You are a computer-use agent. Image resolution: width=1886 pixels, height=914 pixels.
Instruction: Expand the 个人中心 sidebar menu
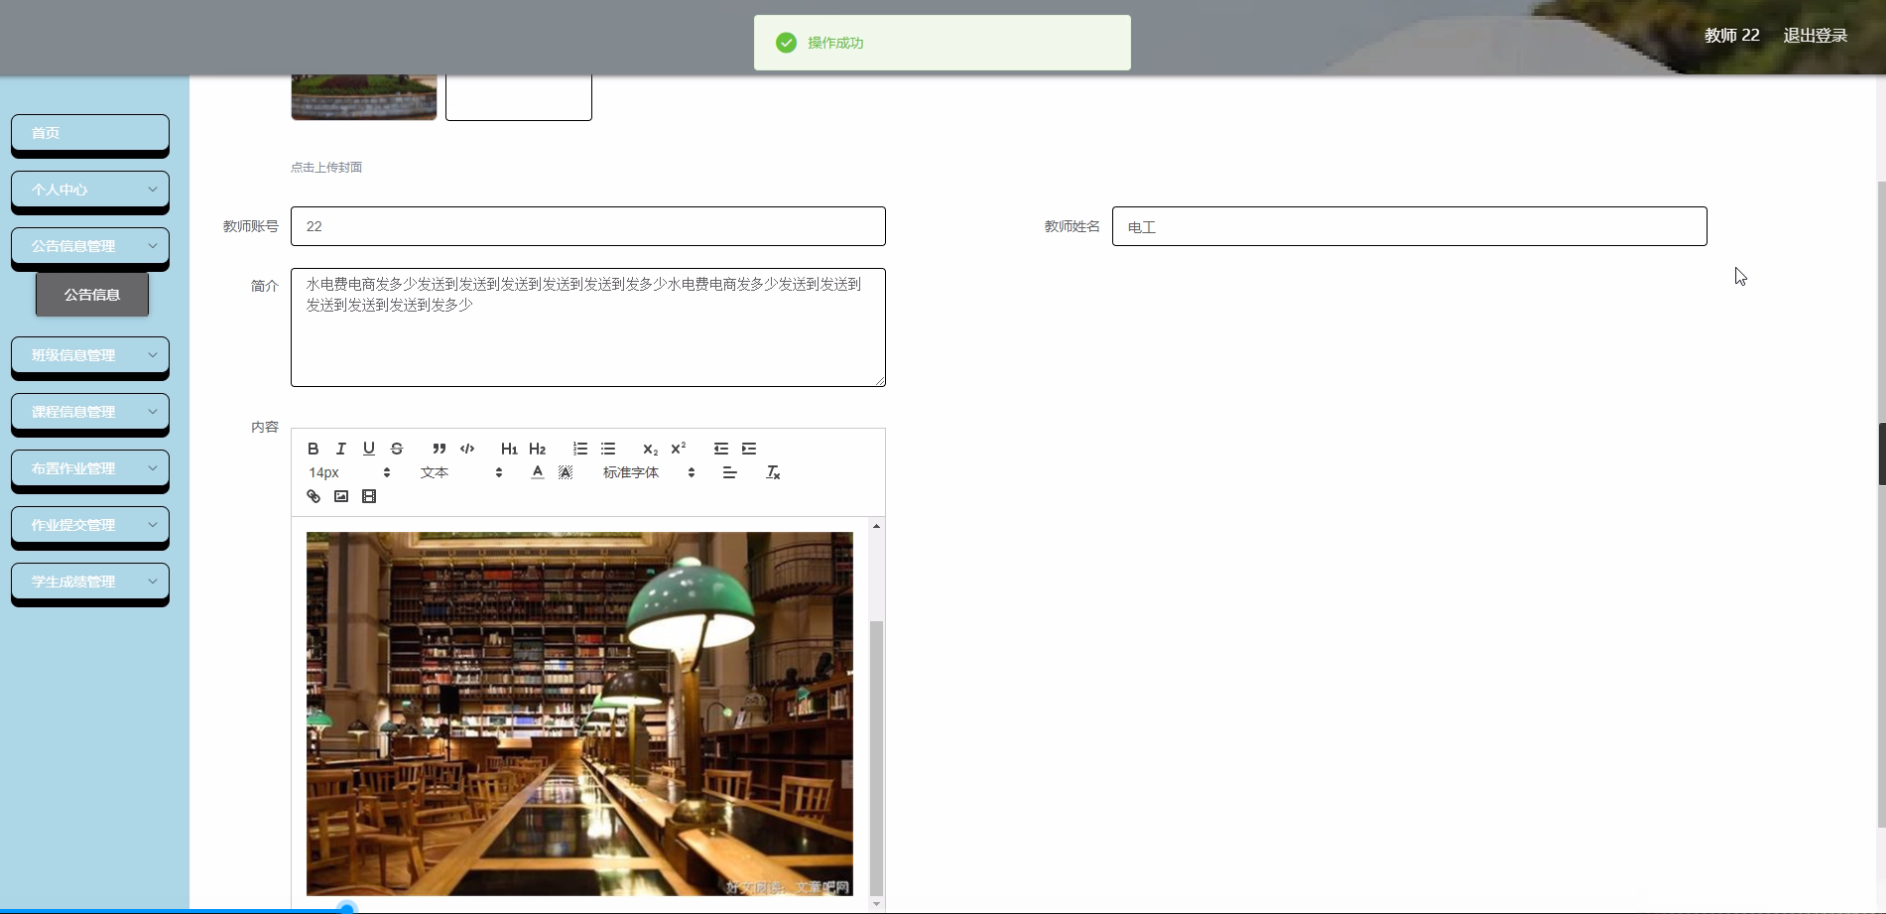coord(90,190)
